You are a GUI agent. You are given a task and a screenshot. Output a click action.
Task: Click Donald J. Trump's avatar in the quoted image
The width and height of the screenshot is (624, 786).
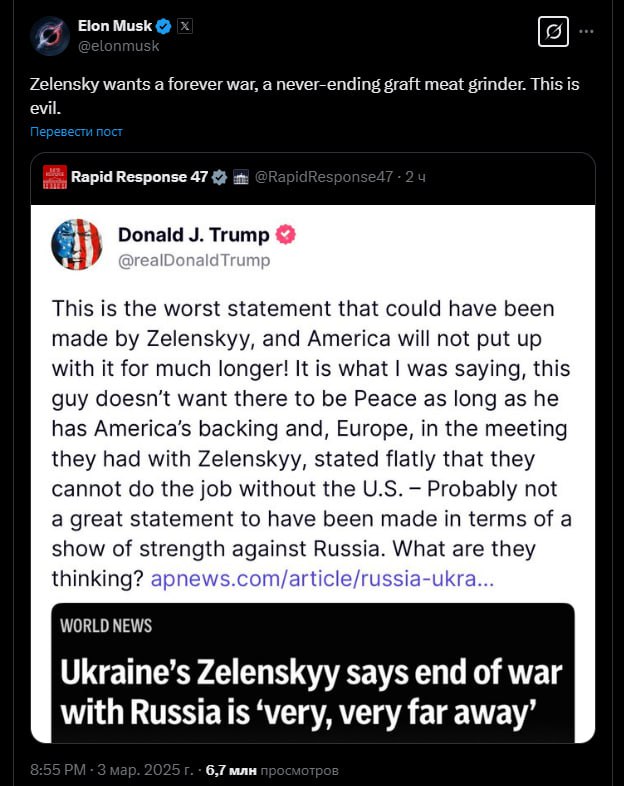point(76,245)
